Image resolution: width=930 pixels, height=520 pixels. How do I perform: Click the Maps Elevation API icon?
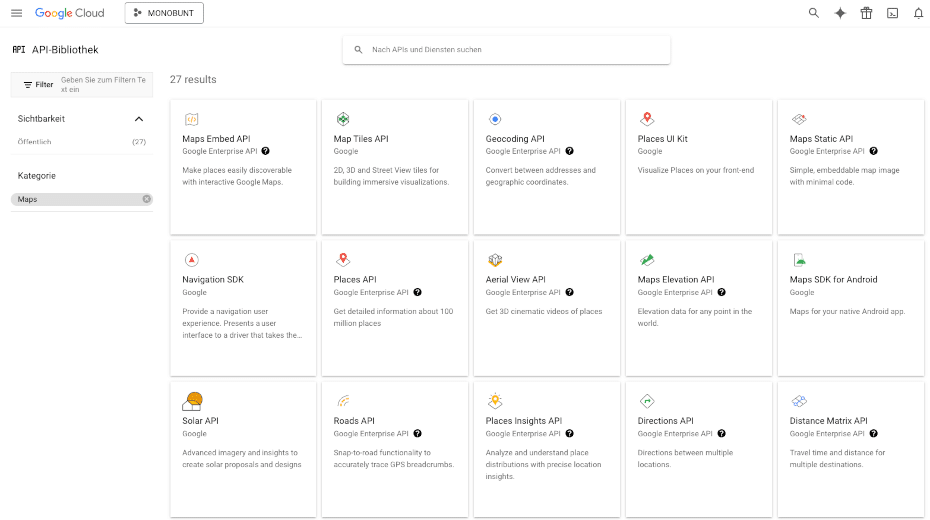[x=647, y=260]
